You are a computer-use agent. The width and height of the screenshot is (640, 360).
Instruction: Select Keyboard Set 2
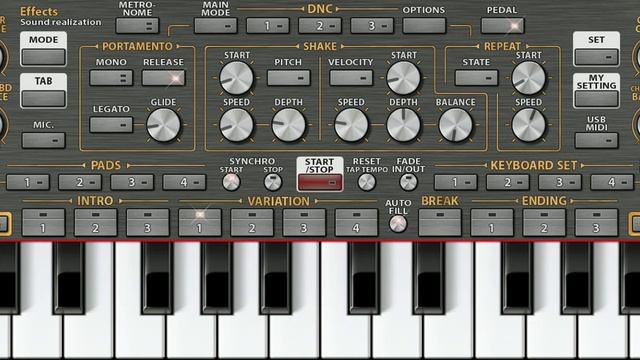(x=508, y=182)
